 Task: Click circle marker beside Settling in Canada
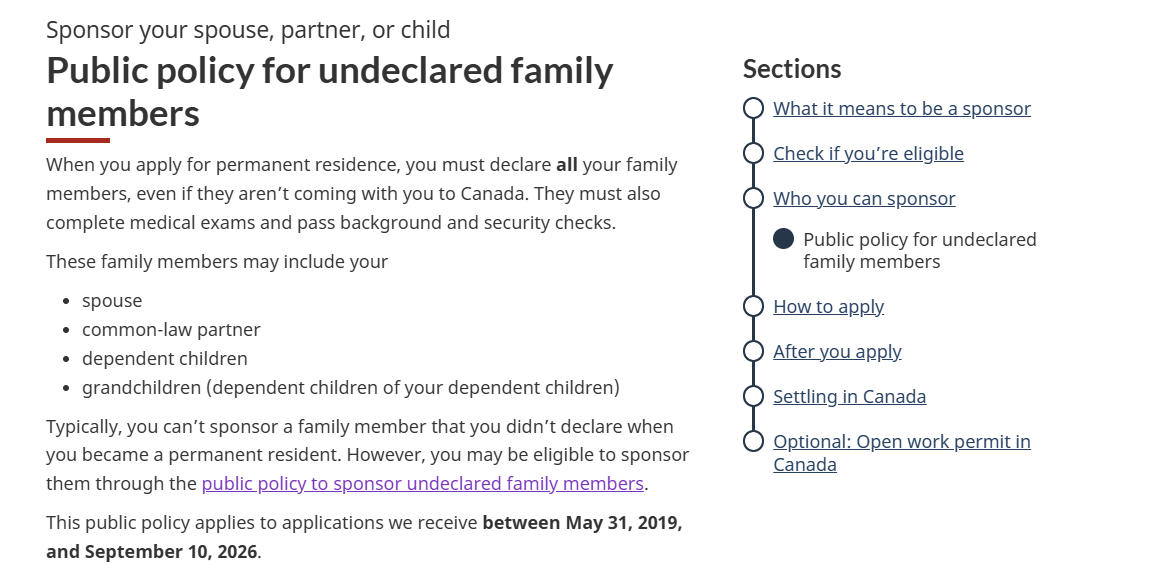click(753, 396)
